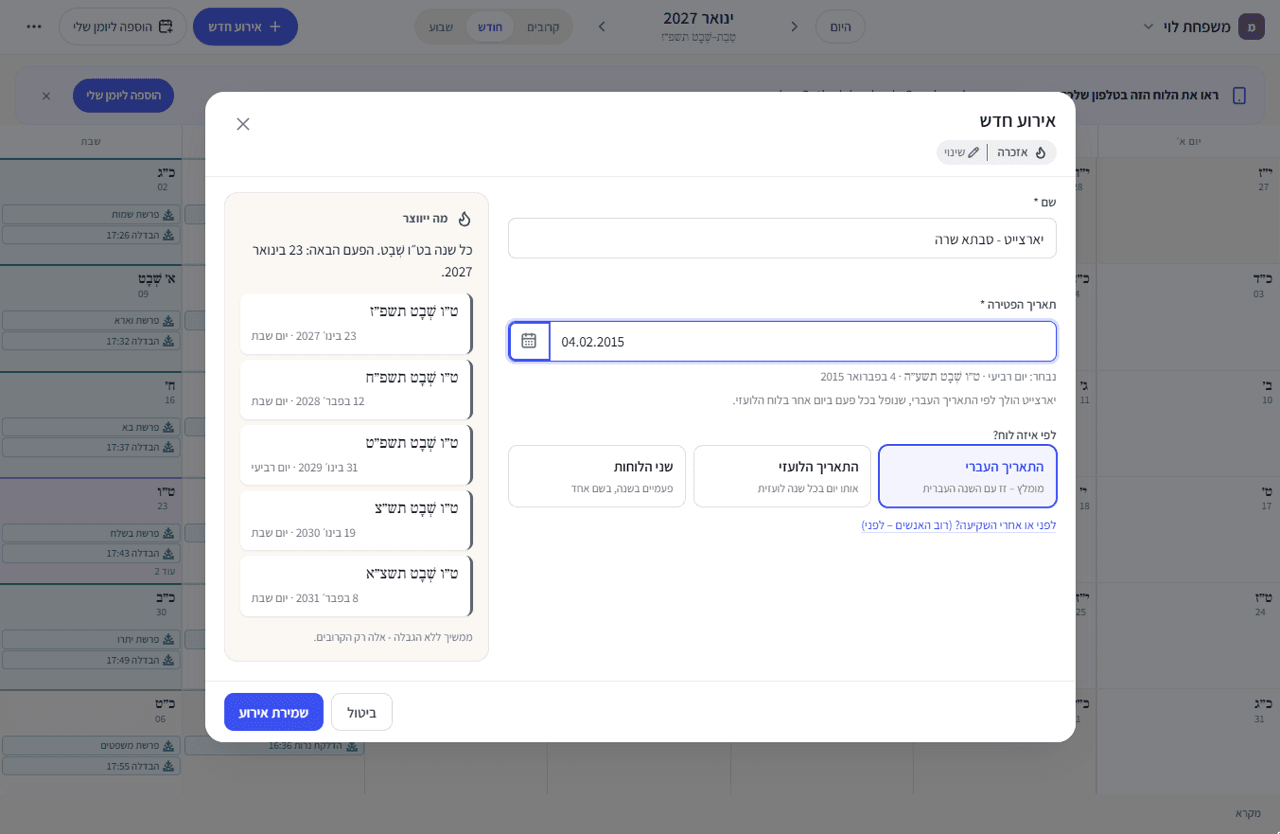The image size is (1280, 834).
Task: Close the new event dialog
Action: tap(243, 124)
